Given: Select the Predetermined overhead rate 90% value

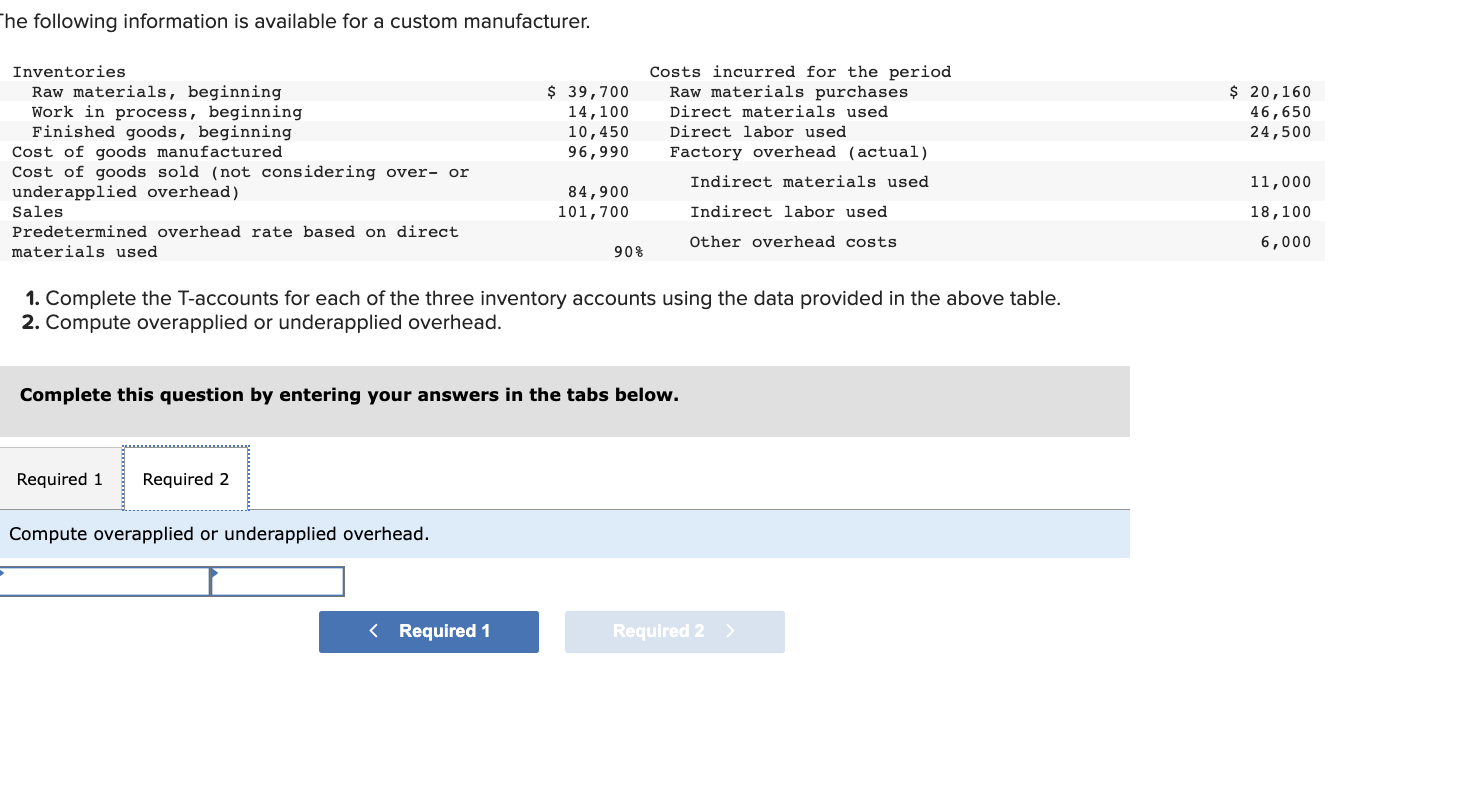Looking at the screenshot, I should pos(626,251).
